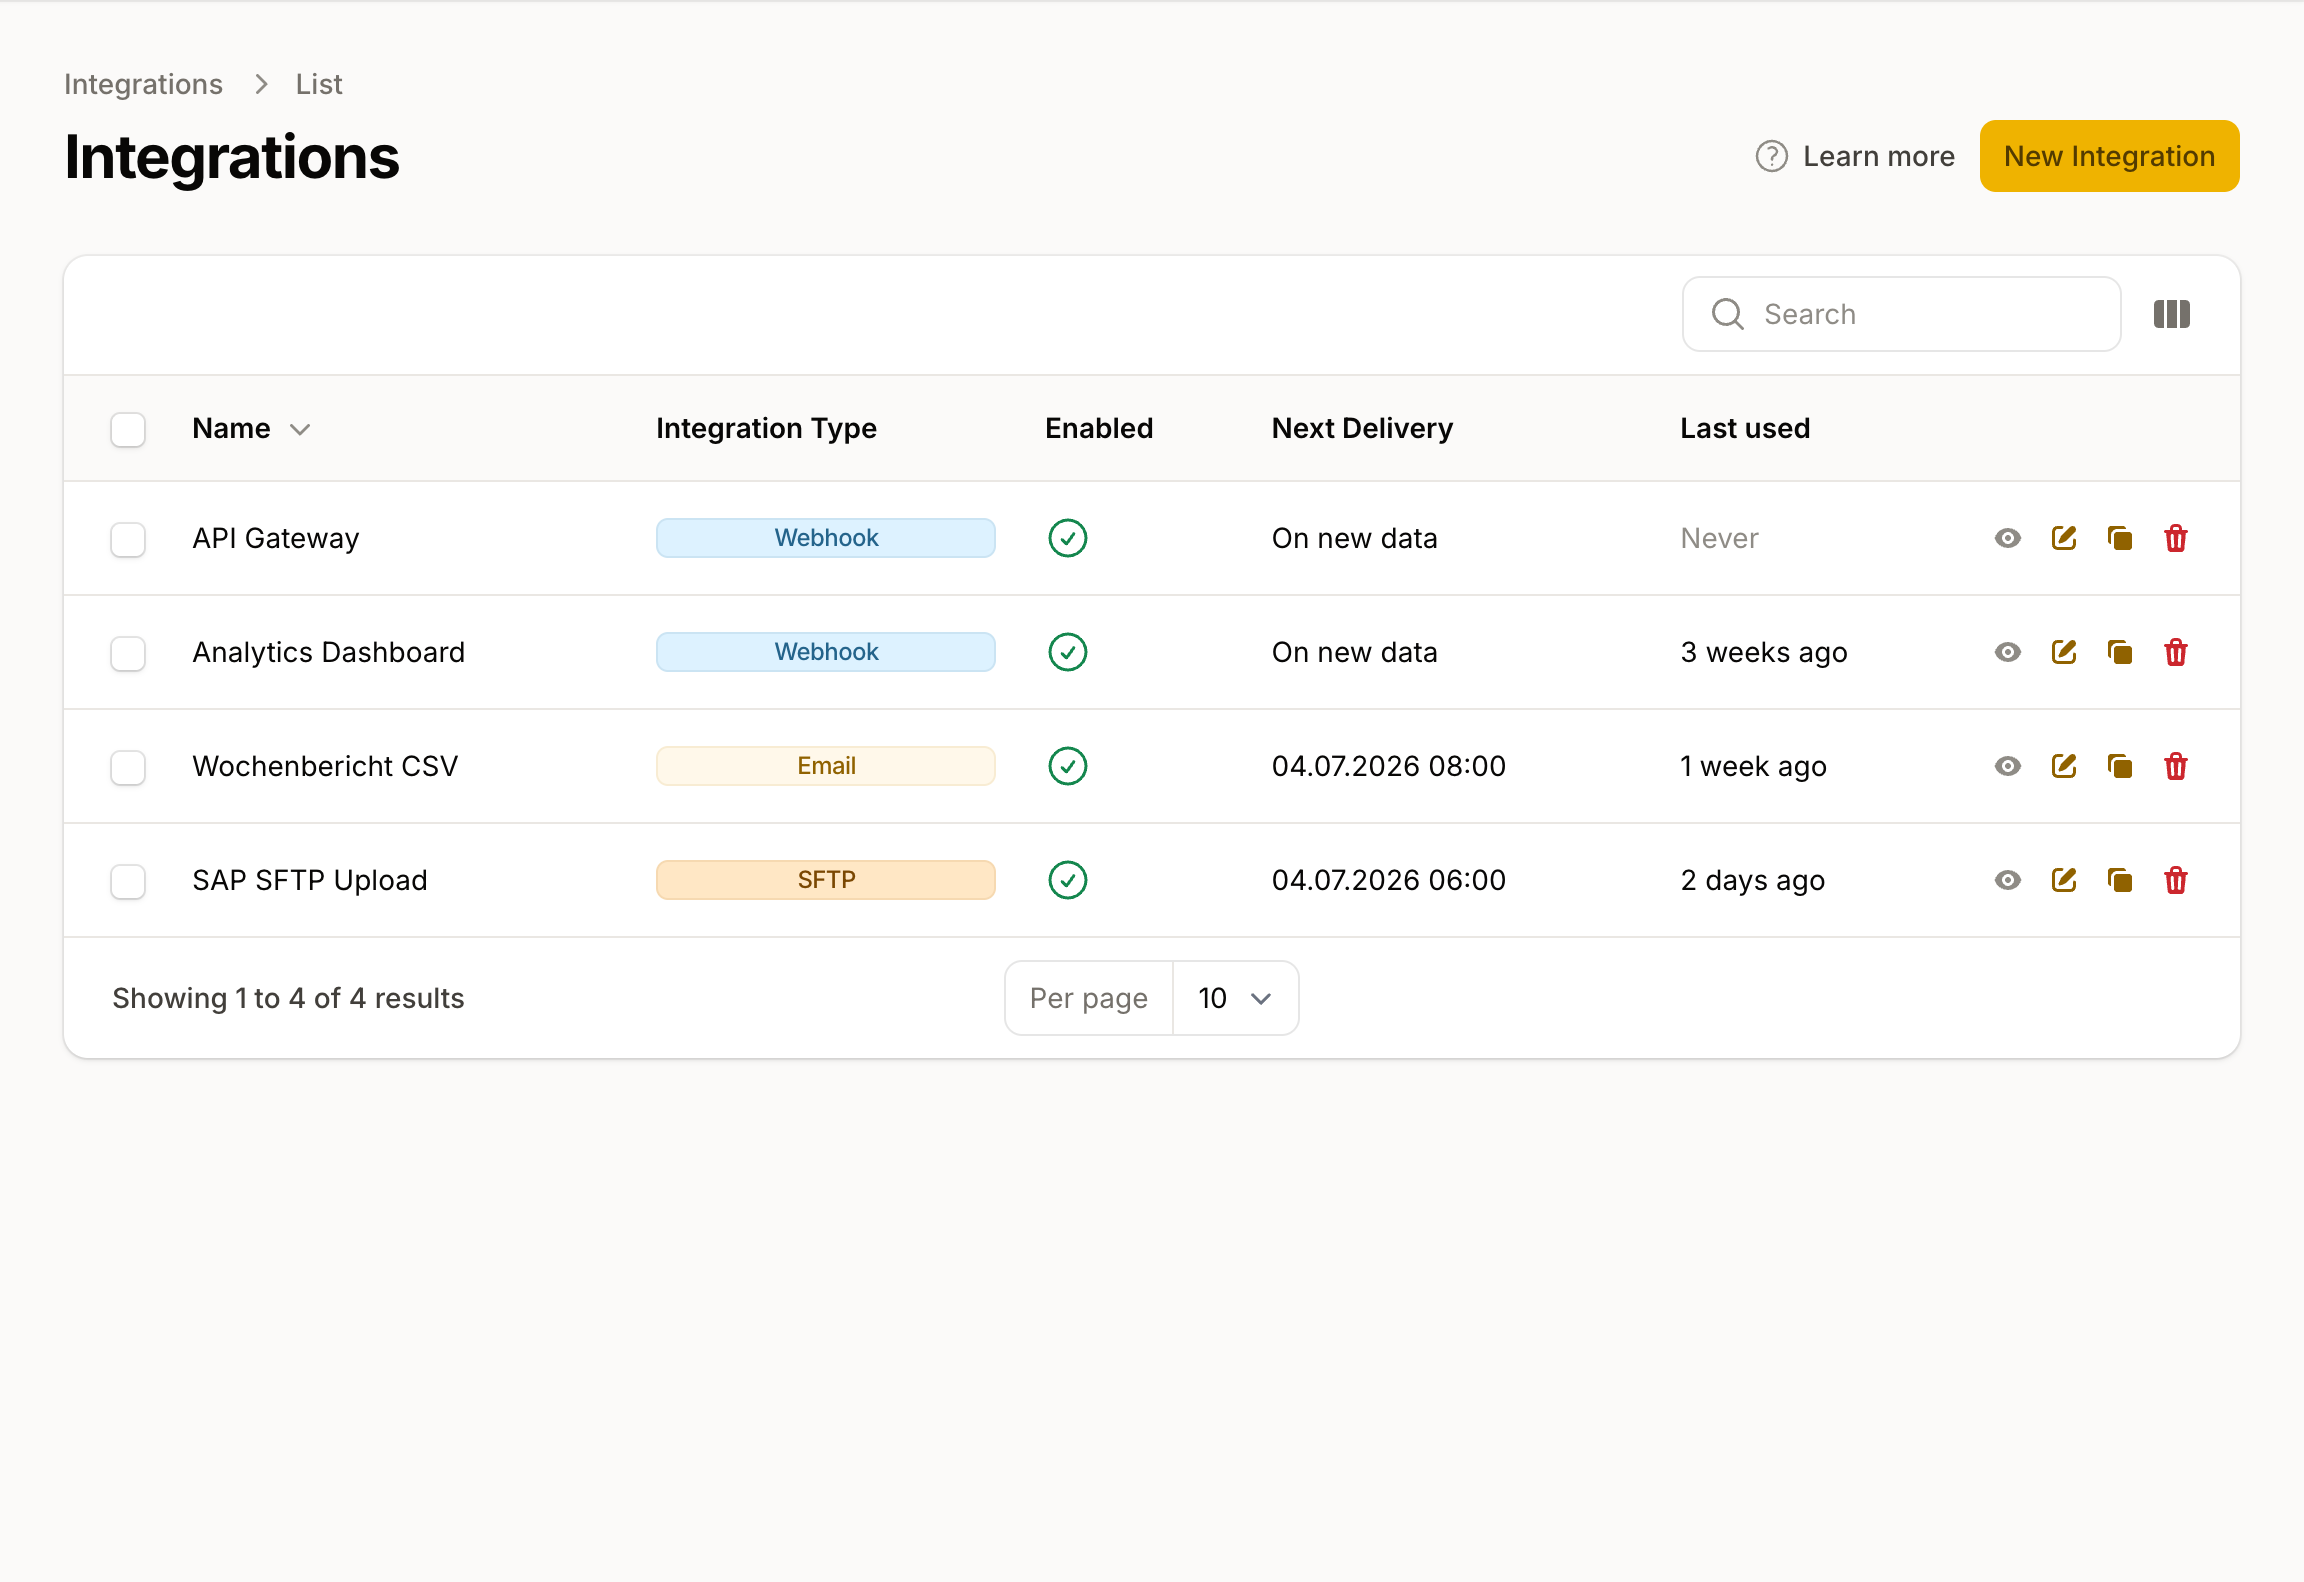2304x1582 pixels.
Task: Click the 04.07.2026 08:00 delivery cell
Action: tap(1388, 767)
